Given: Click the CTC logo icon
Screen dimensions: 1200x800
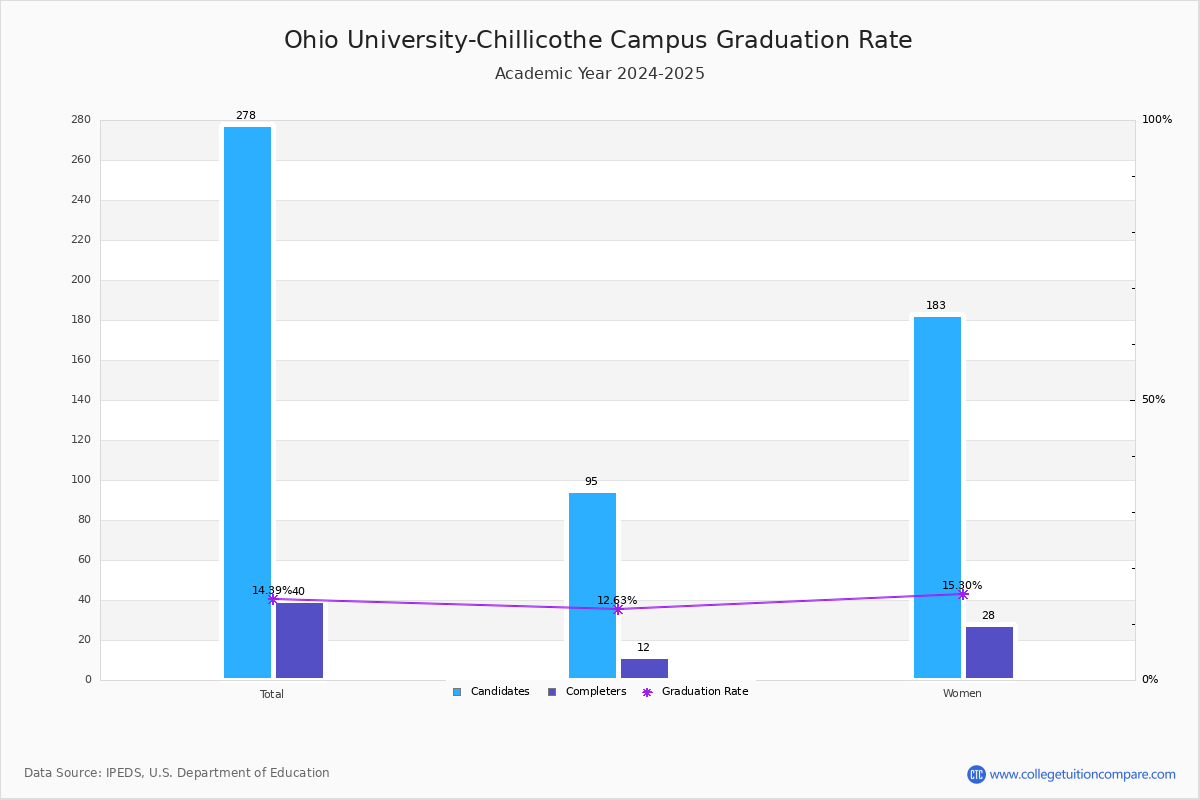Looking at the screenshot, I should 976,774.
